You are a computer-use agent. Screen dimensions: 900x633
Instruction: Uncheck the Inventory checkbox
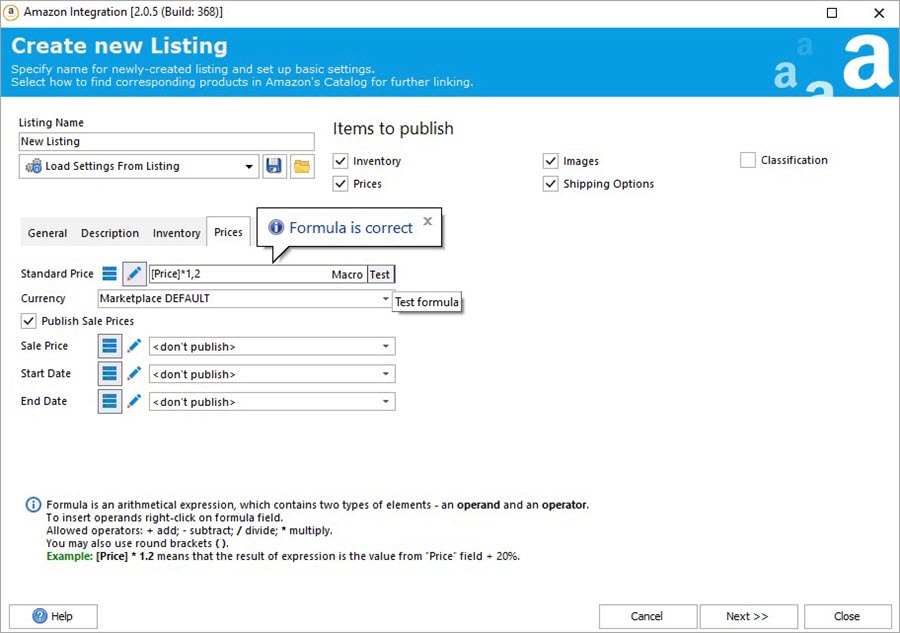[341, 161]
